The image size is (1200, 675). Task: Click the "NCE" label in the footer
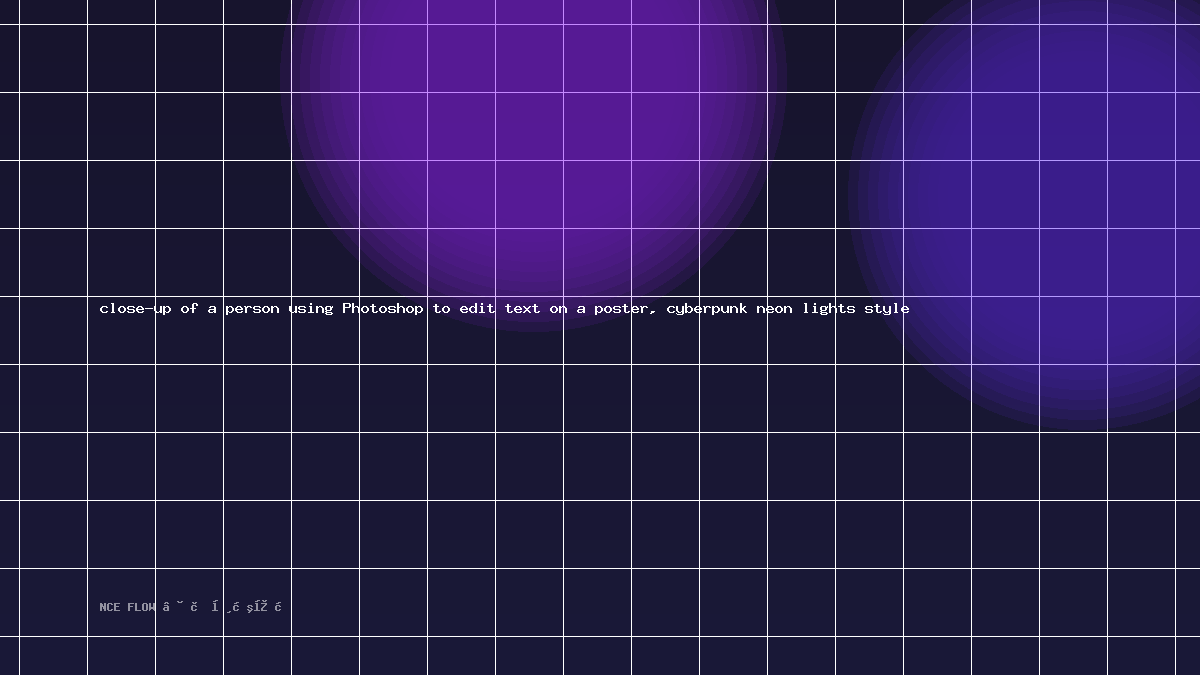click(x=109, y=607)
